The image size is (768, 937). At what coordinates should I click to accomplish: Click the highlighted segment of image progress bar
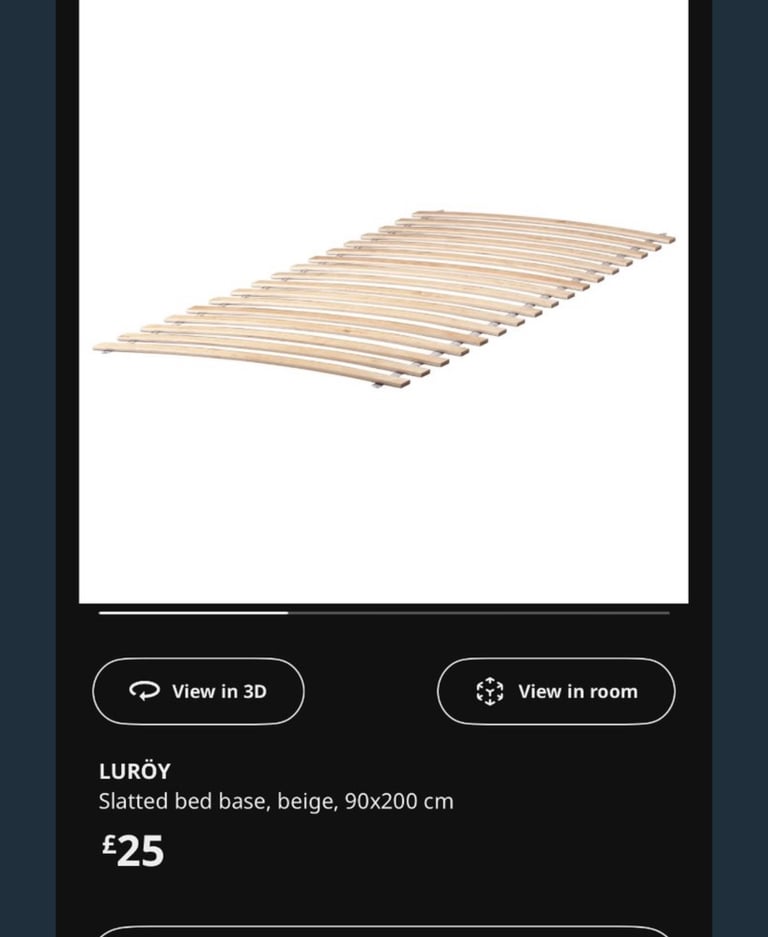[x=193, y=613]
